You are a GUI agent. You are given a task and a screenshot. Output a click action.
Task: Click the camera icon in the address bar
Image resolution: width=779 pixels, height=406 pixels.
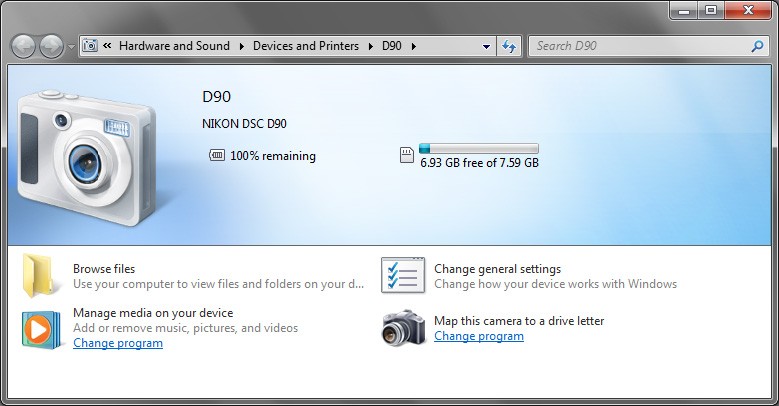coord(90,46)
